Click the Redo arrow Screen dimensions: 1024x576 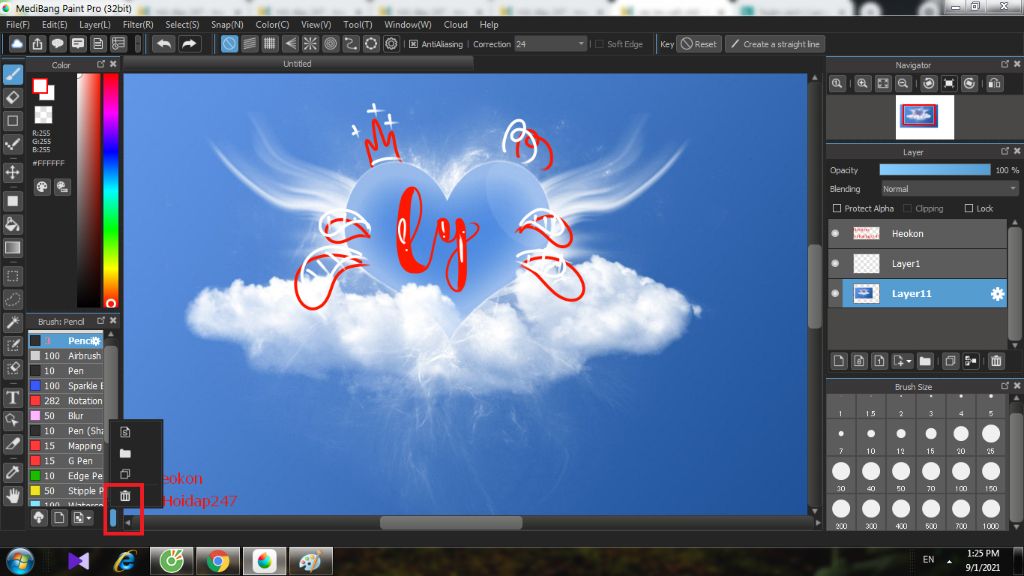click(189, 44)
